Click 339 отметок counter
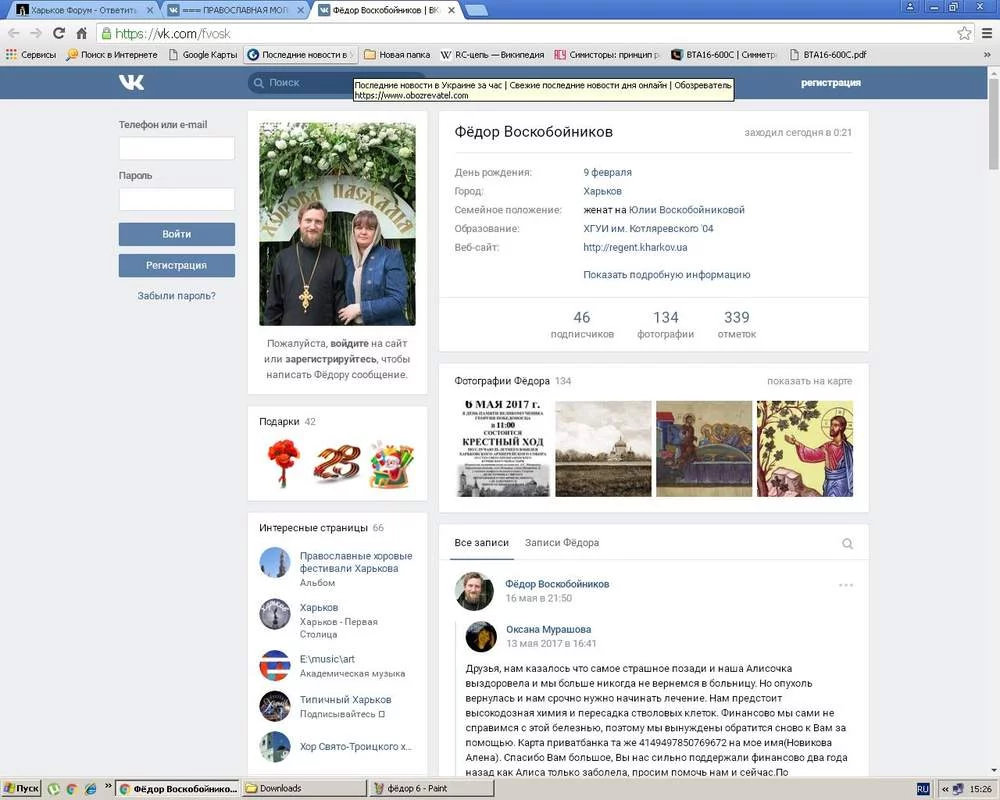The width and height of the screenshot is (1000, 800). click(x=737, y=324)
